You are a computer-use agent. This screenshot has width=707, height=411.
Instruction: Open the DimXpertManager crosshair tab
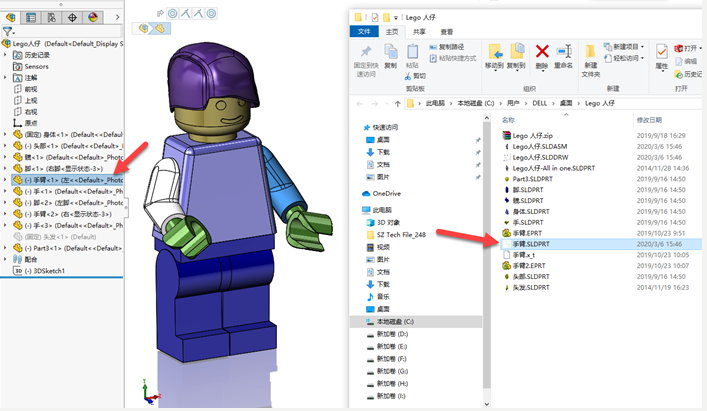point(72,18)
